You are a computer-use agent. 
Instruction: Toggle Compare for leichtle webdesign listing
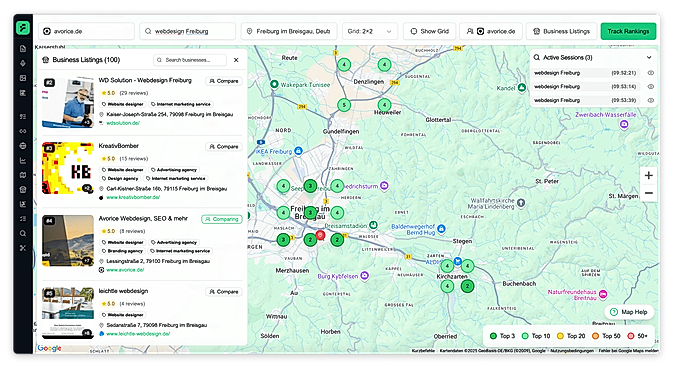[224, 292]
